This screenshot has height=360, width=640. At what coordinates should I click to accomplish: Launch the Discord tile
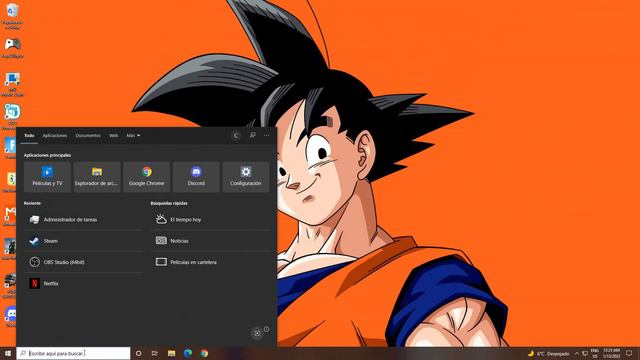point(196,177)
